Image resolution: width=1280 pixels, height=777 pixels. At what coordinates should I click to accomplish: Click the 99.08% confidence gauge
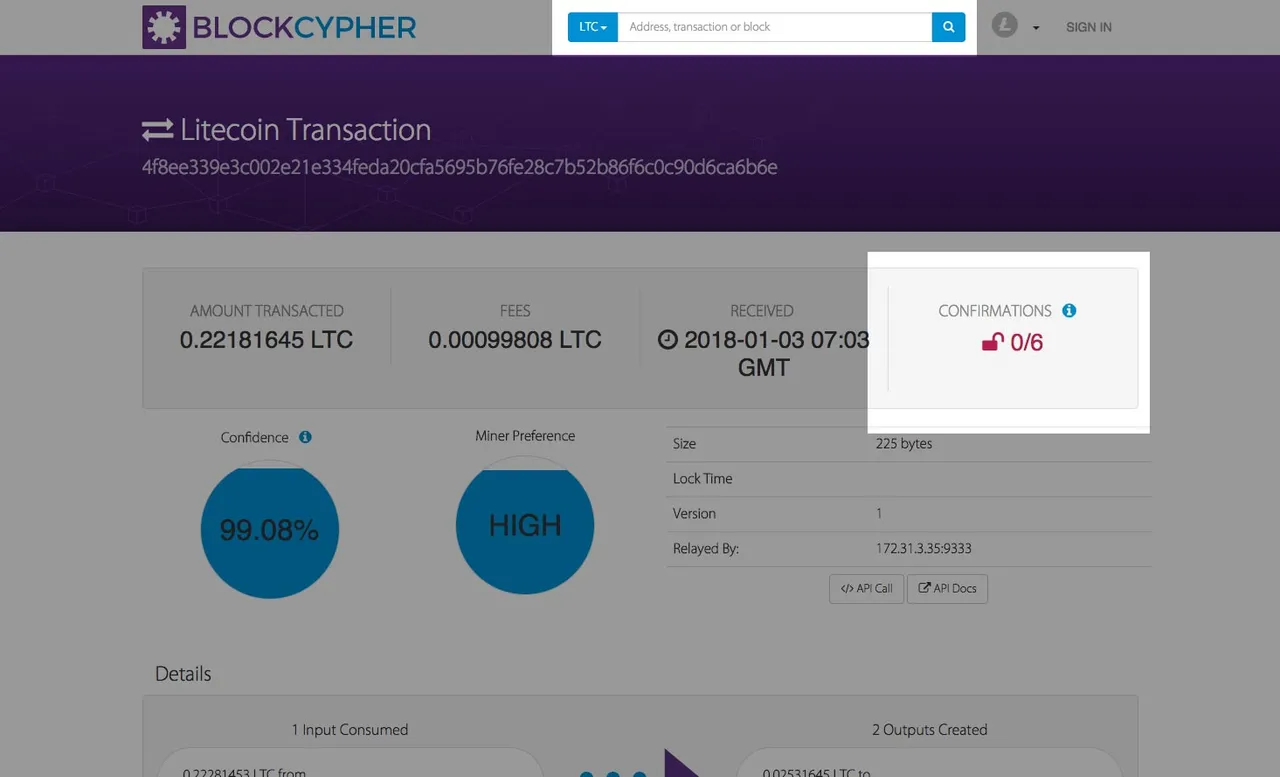(x=270, y=530)
